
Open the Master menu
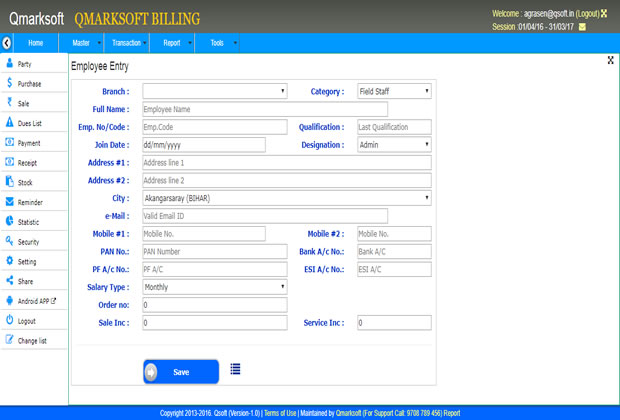(x=86, y=43)
